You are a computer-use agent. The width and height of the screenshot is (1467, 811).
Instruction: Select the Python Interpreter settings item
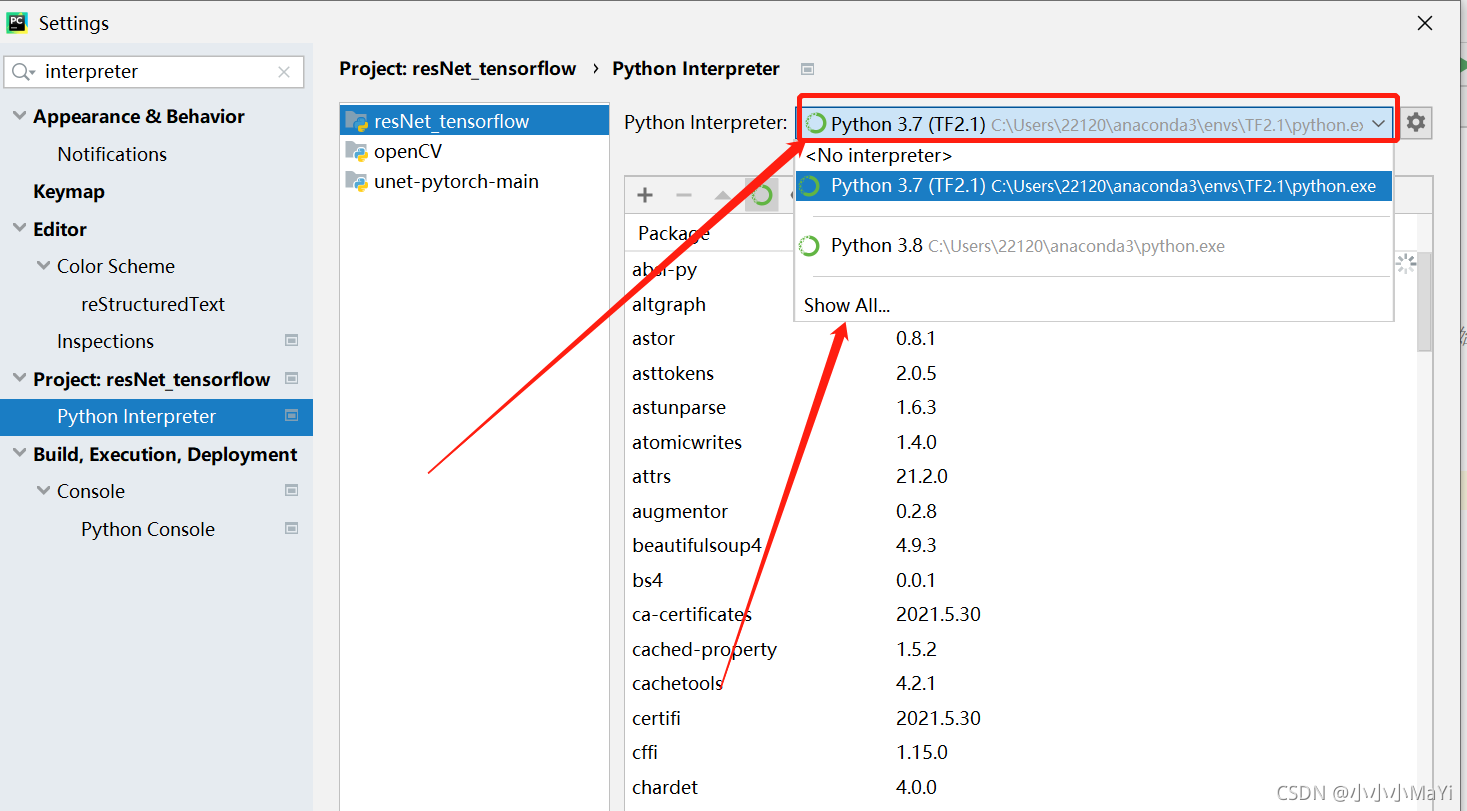click(156, 417)
